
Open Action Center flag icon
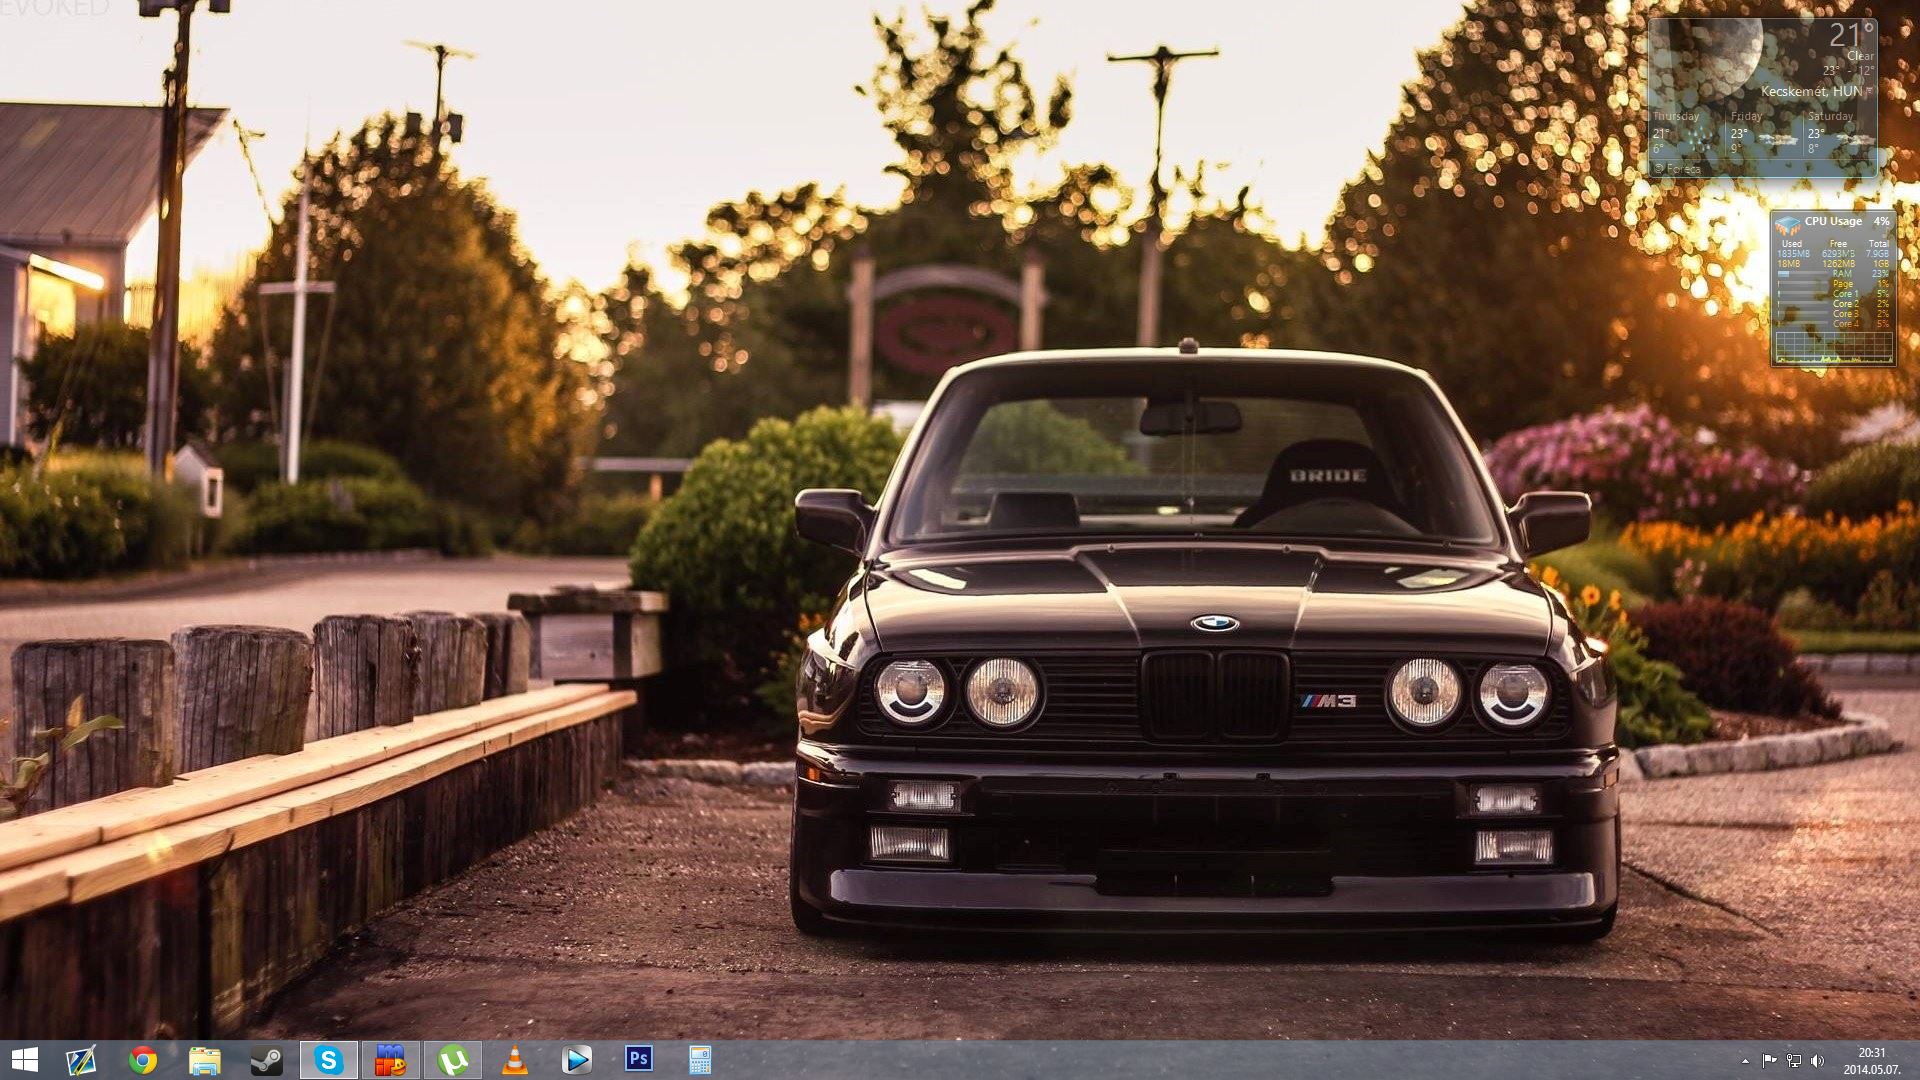point(1769,1061)
